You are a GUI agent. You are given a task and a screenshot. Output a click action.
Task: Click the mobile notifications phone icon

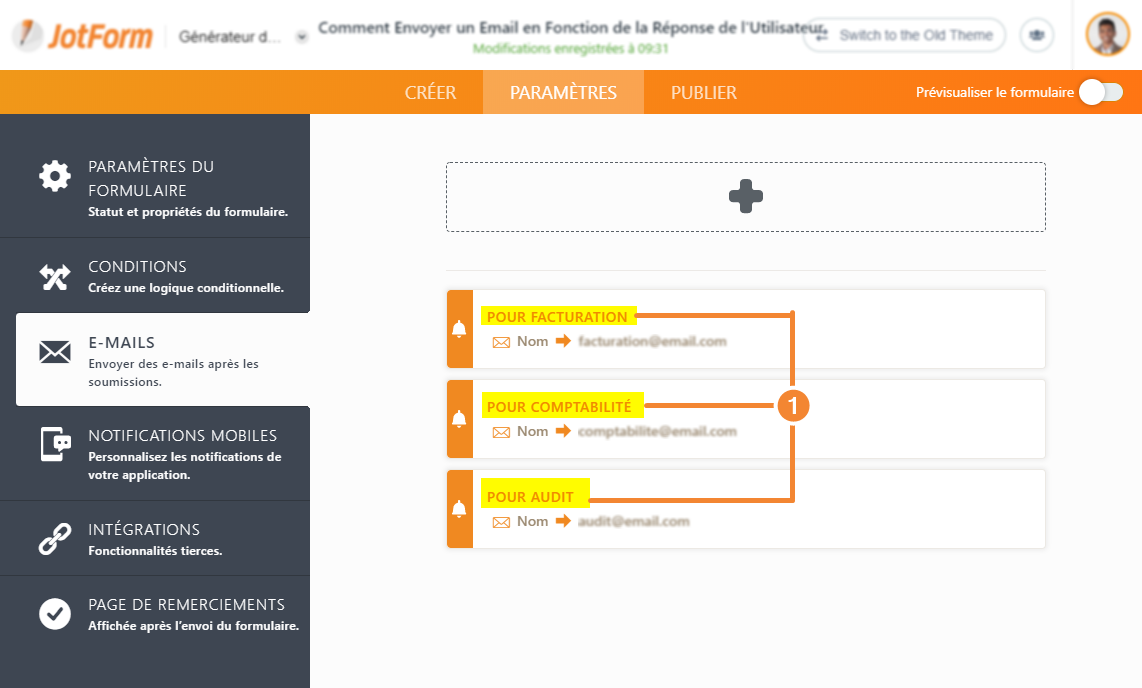(55, 444)
